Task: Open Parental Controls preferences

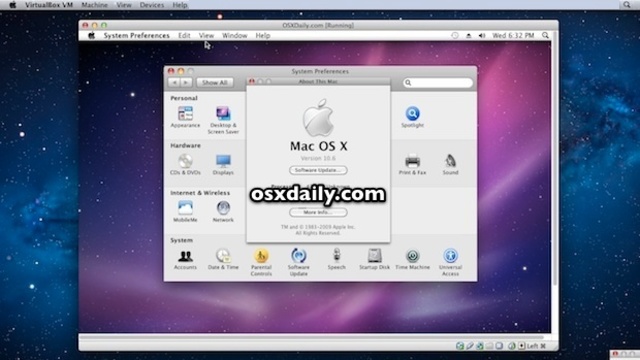Action: (261, 256)
